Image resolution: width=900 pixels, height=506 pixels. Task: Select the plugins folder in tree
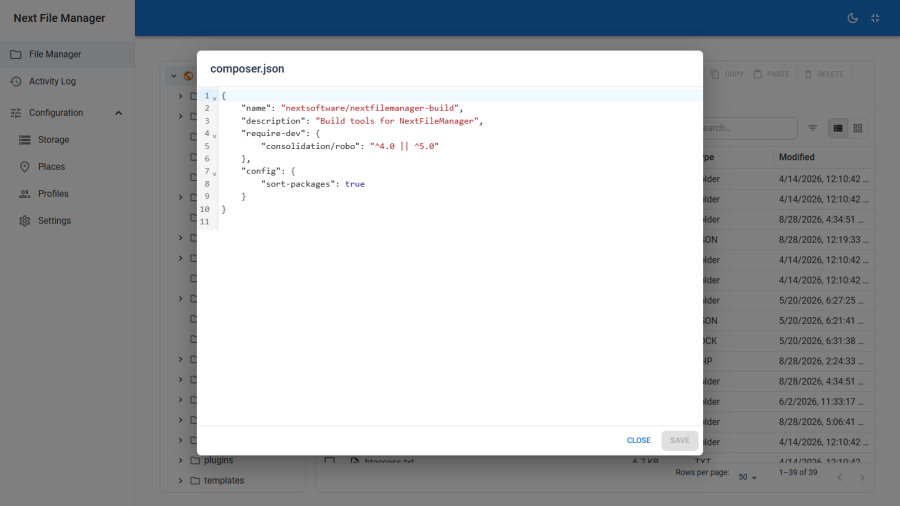(x=219, y=460)
